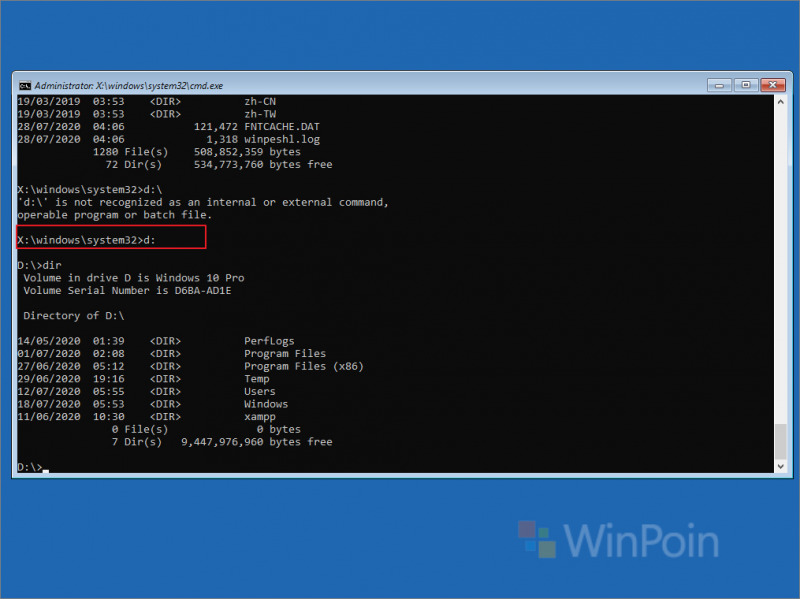Click the cmd.exe system menu icon
The width and height of the screenshot is (800, 599).
pos(25,85)
